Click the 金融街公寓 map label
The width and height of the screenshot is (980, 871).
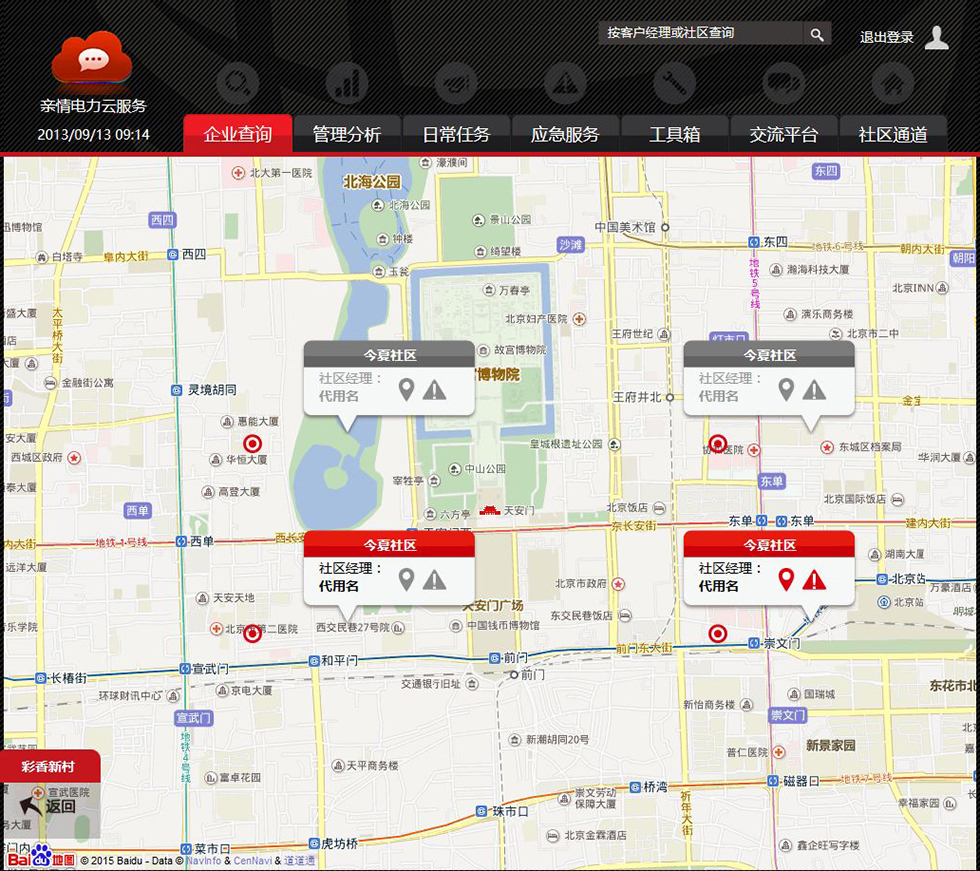pos(88,382)
